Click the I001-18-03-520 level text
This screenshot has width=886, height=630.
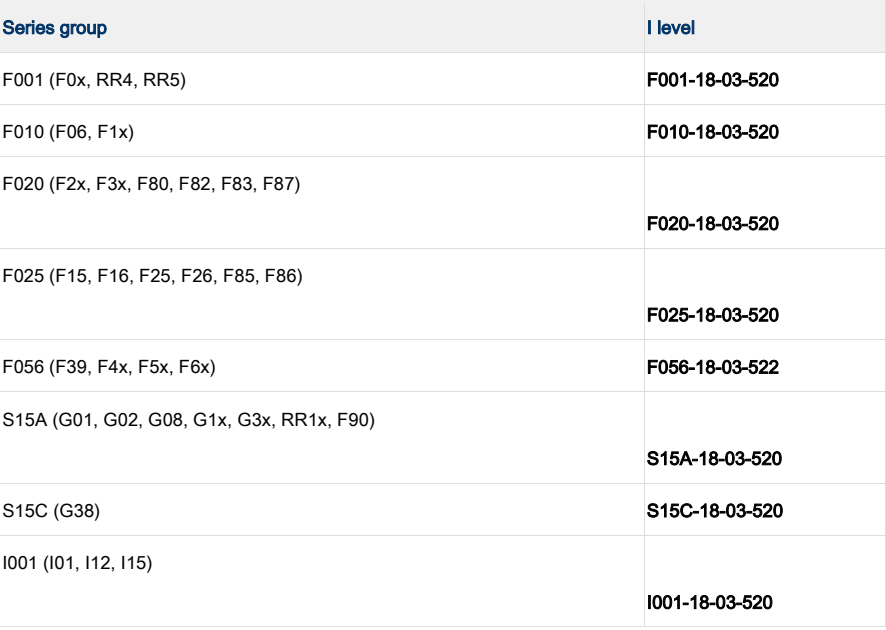(x=709, y=602)
